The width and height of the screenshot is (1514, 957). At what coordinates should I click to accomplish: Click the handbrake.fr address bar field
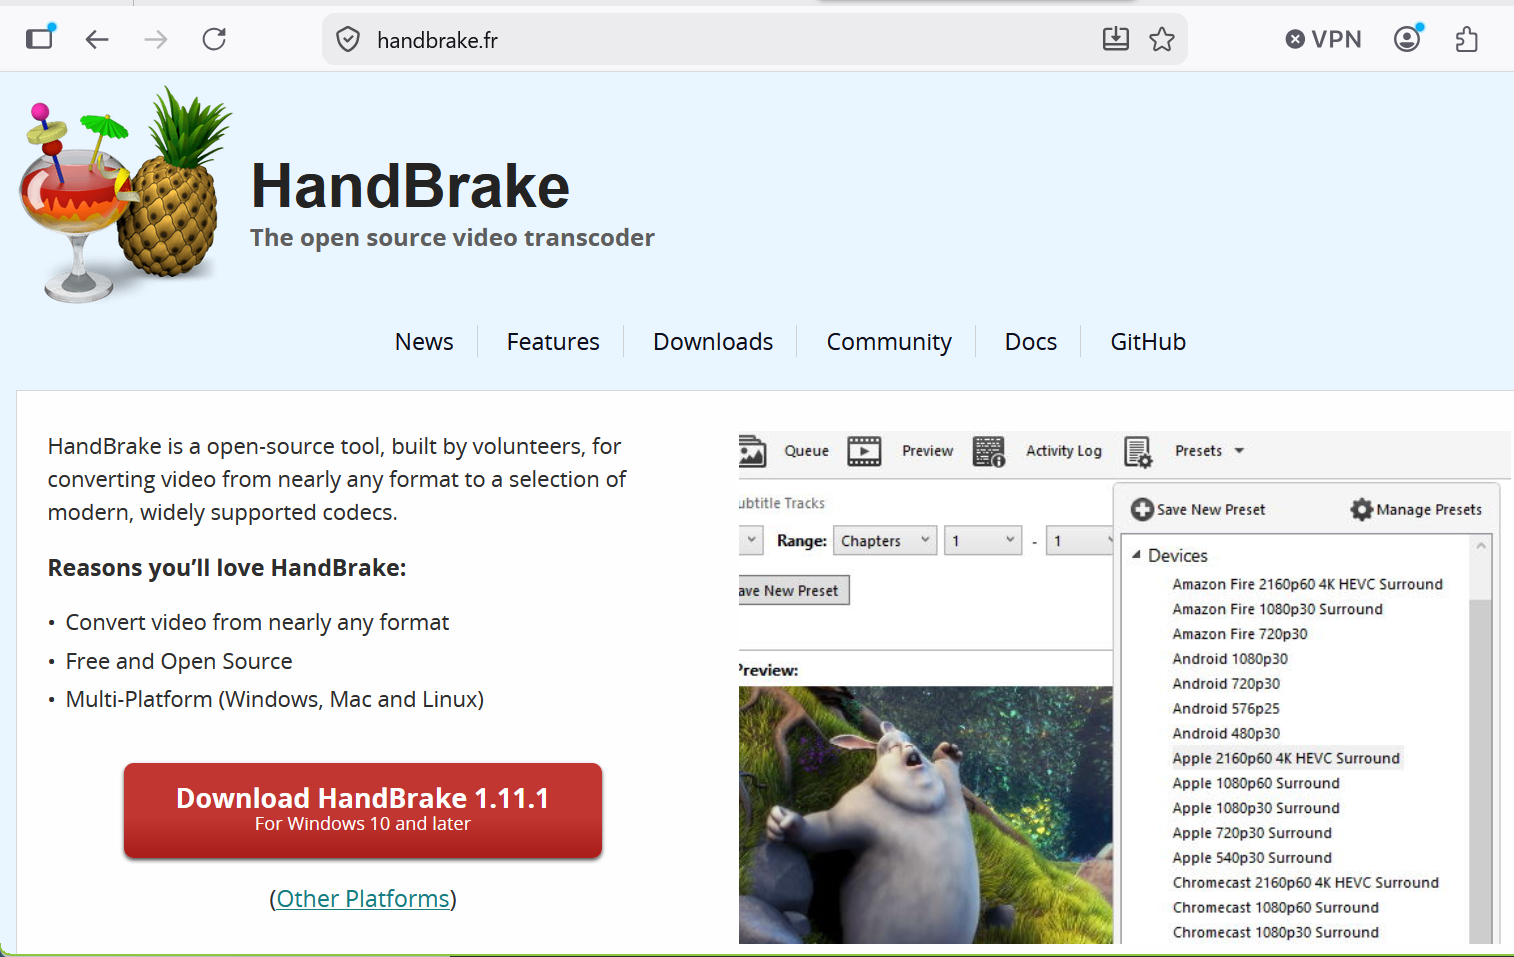[700, 40]
